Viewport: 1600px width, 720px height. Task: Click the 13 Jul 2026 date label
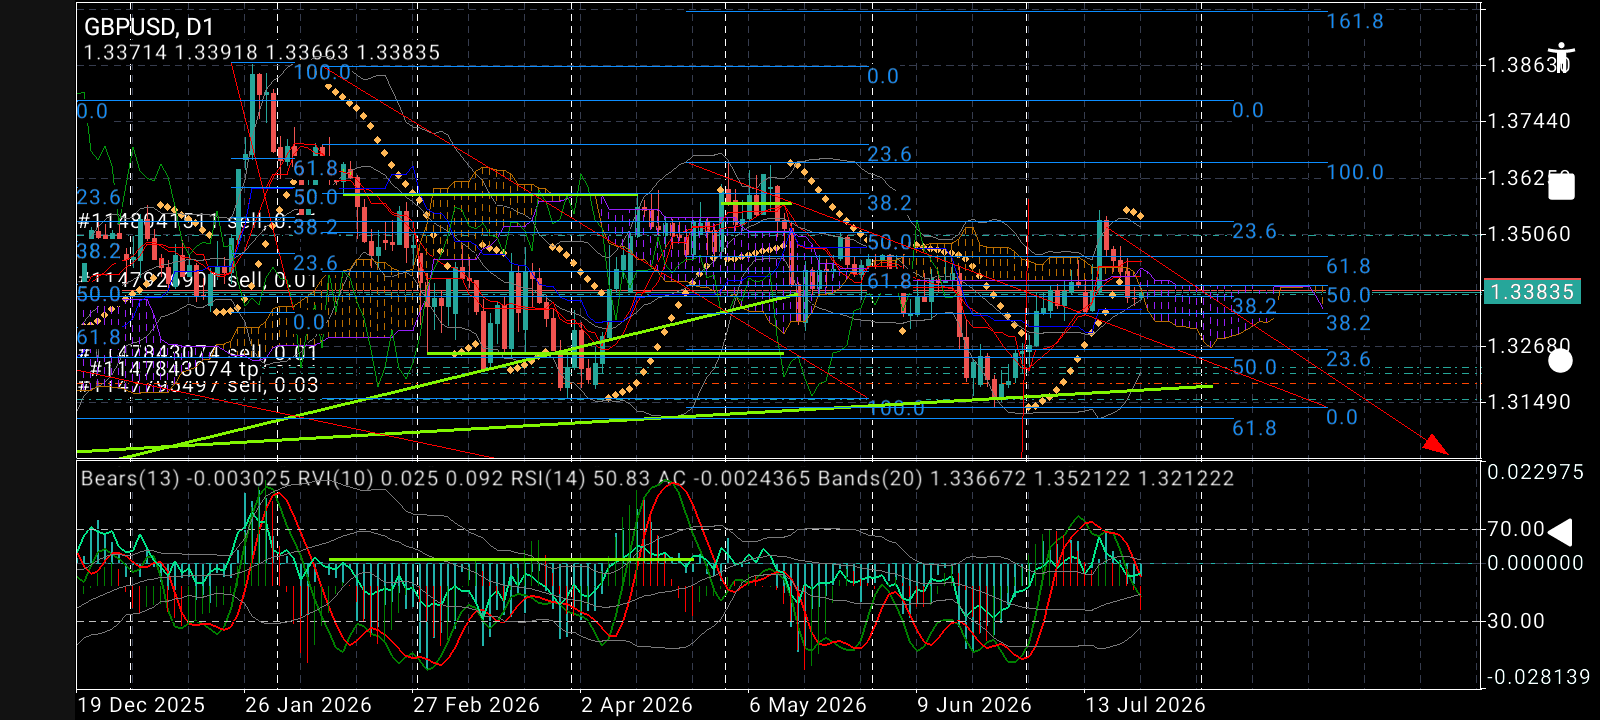pyautogui.click(x=1145, y=705)
